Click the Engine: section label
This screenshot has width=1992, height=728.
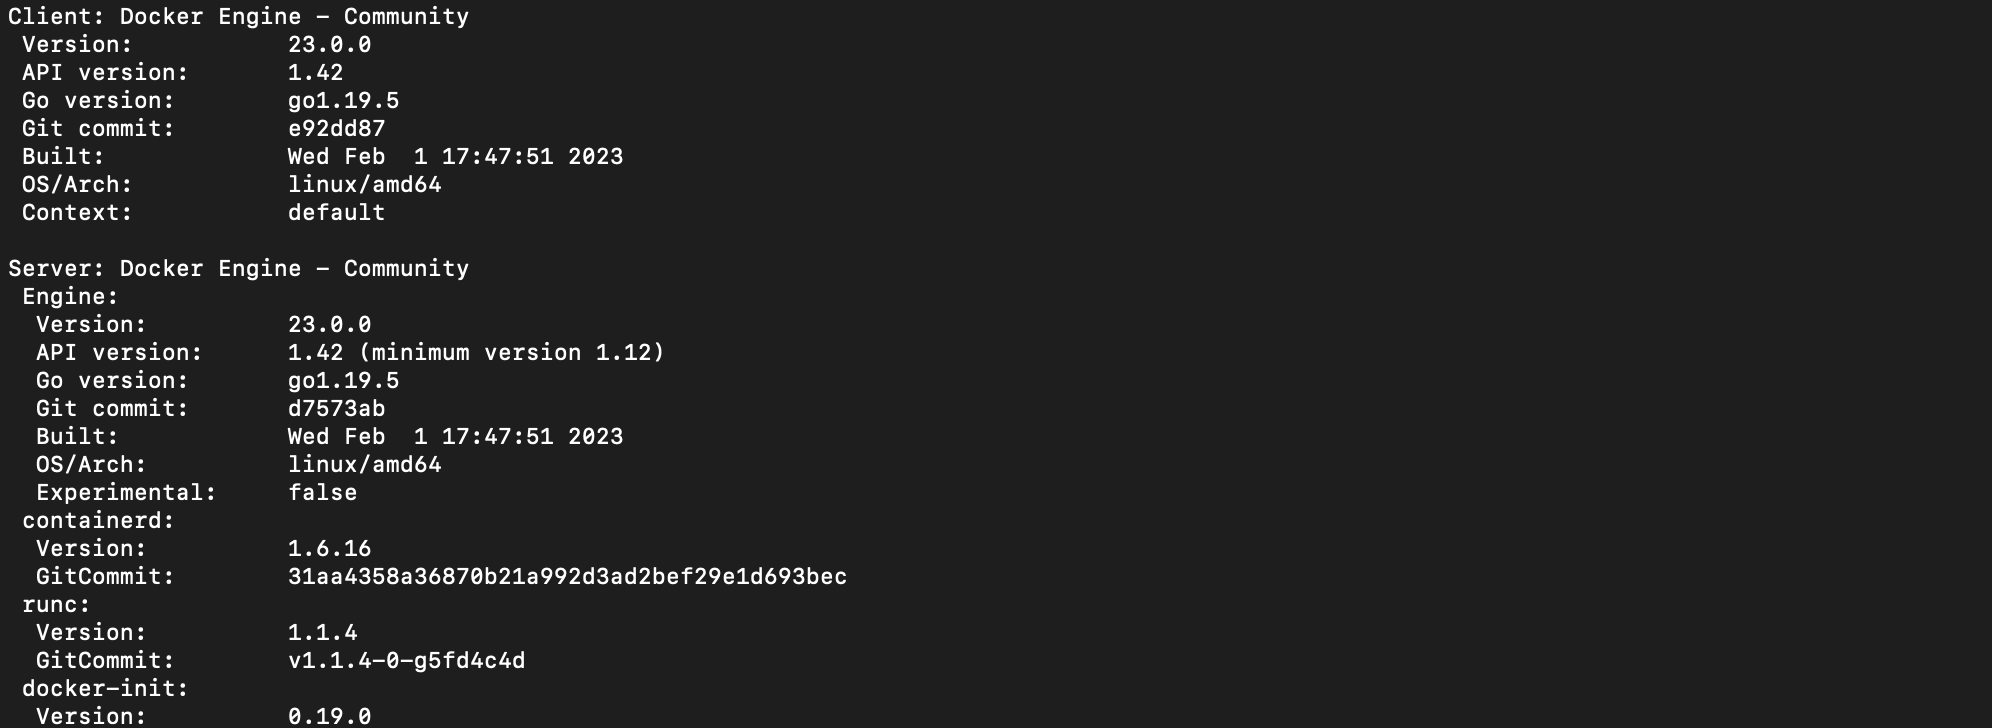(70, 297)
